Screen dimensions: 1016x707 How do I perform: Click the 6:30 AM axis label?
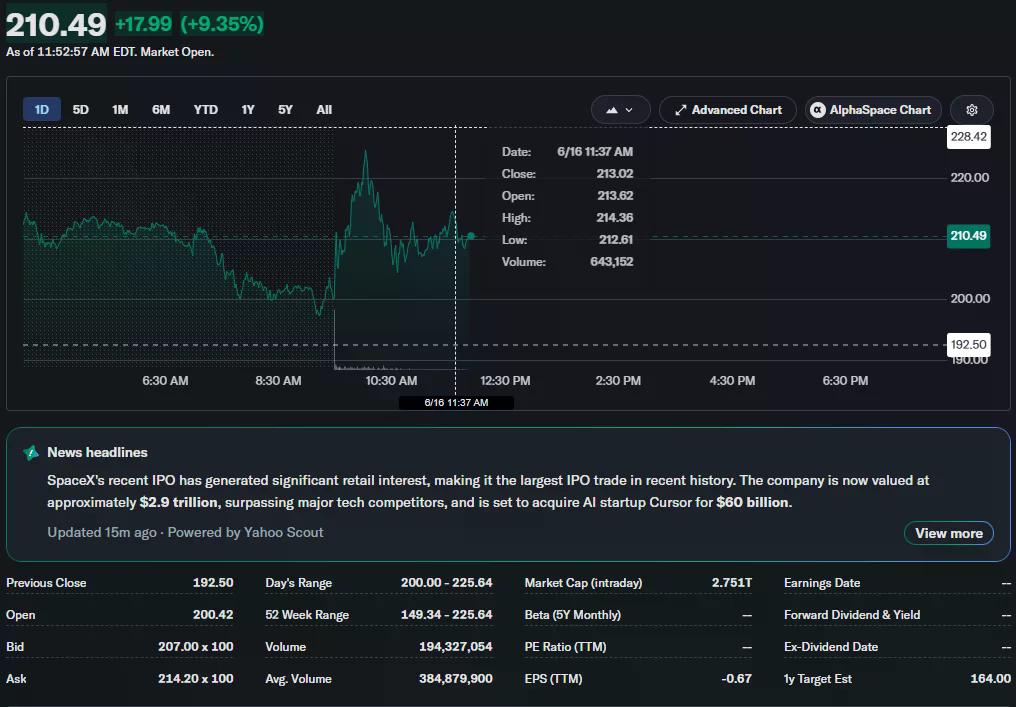pos(165,381)
